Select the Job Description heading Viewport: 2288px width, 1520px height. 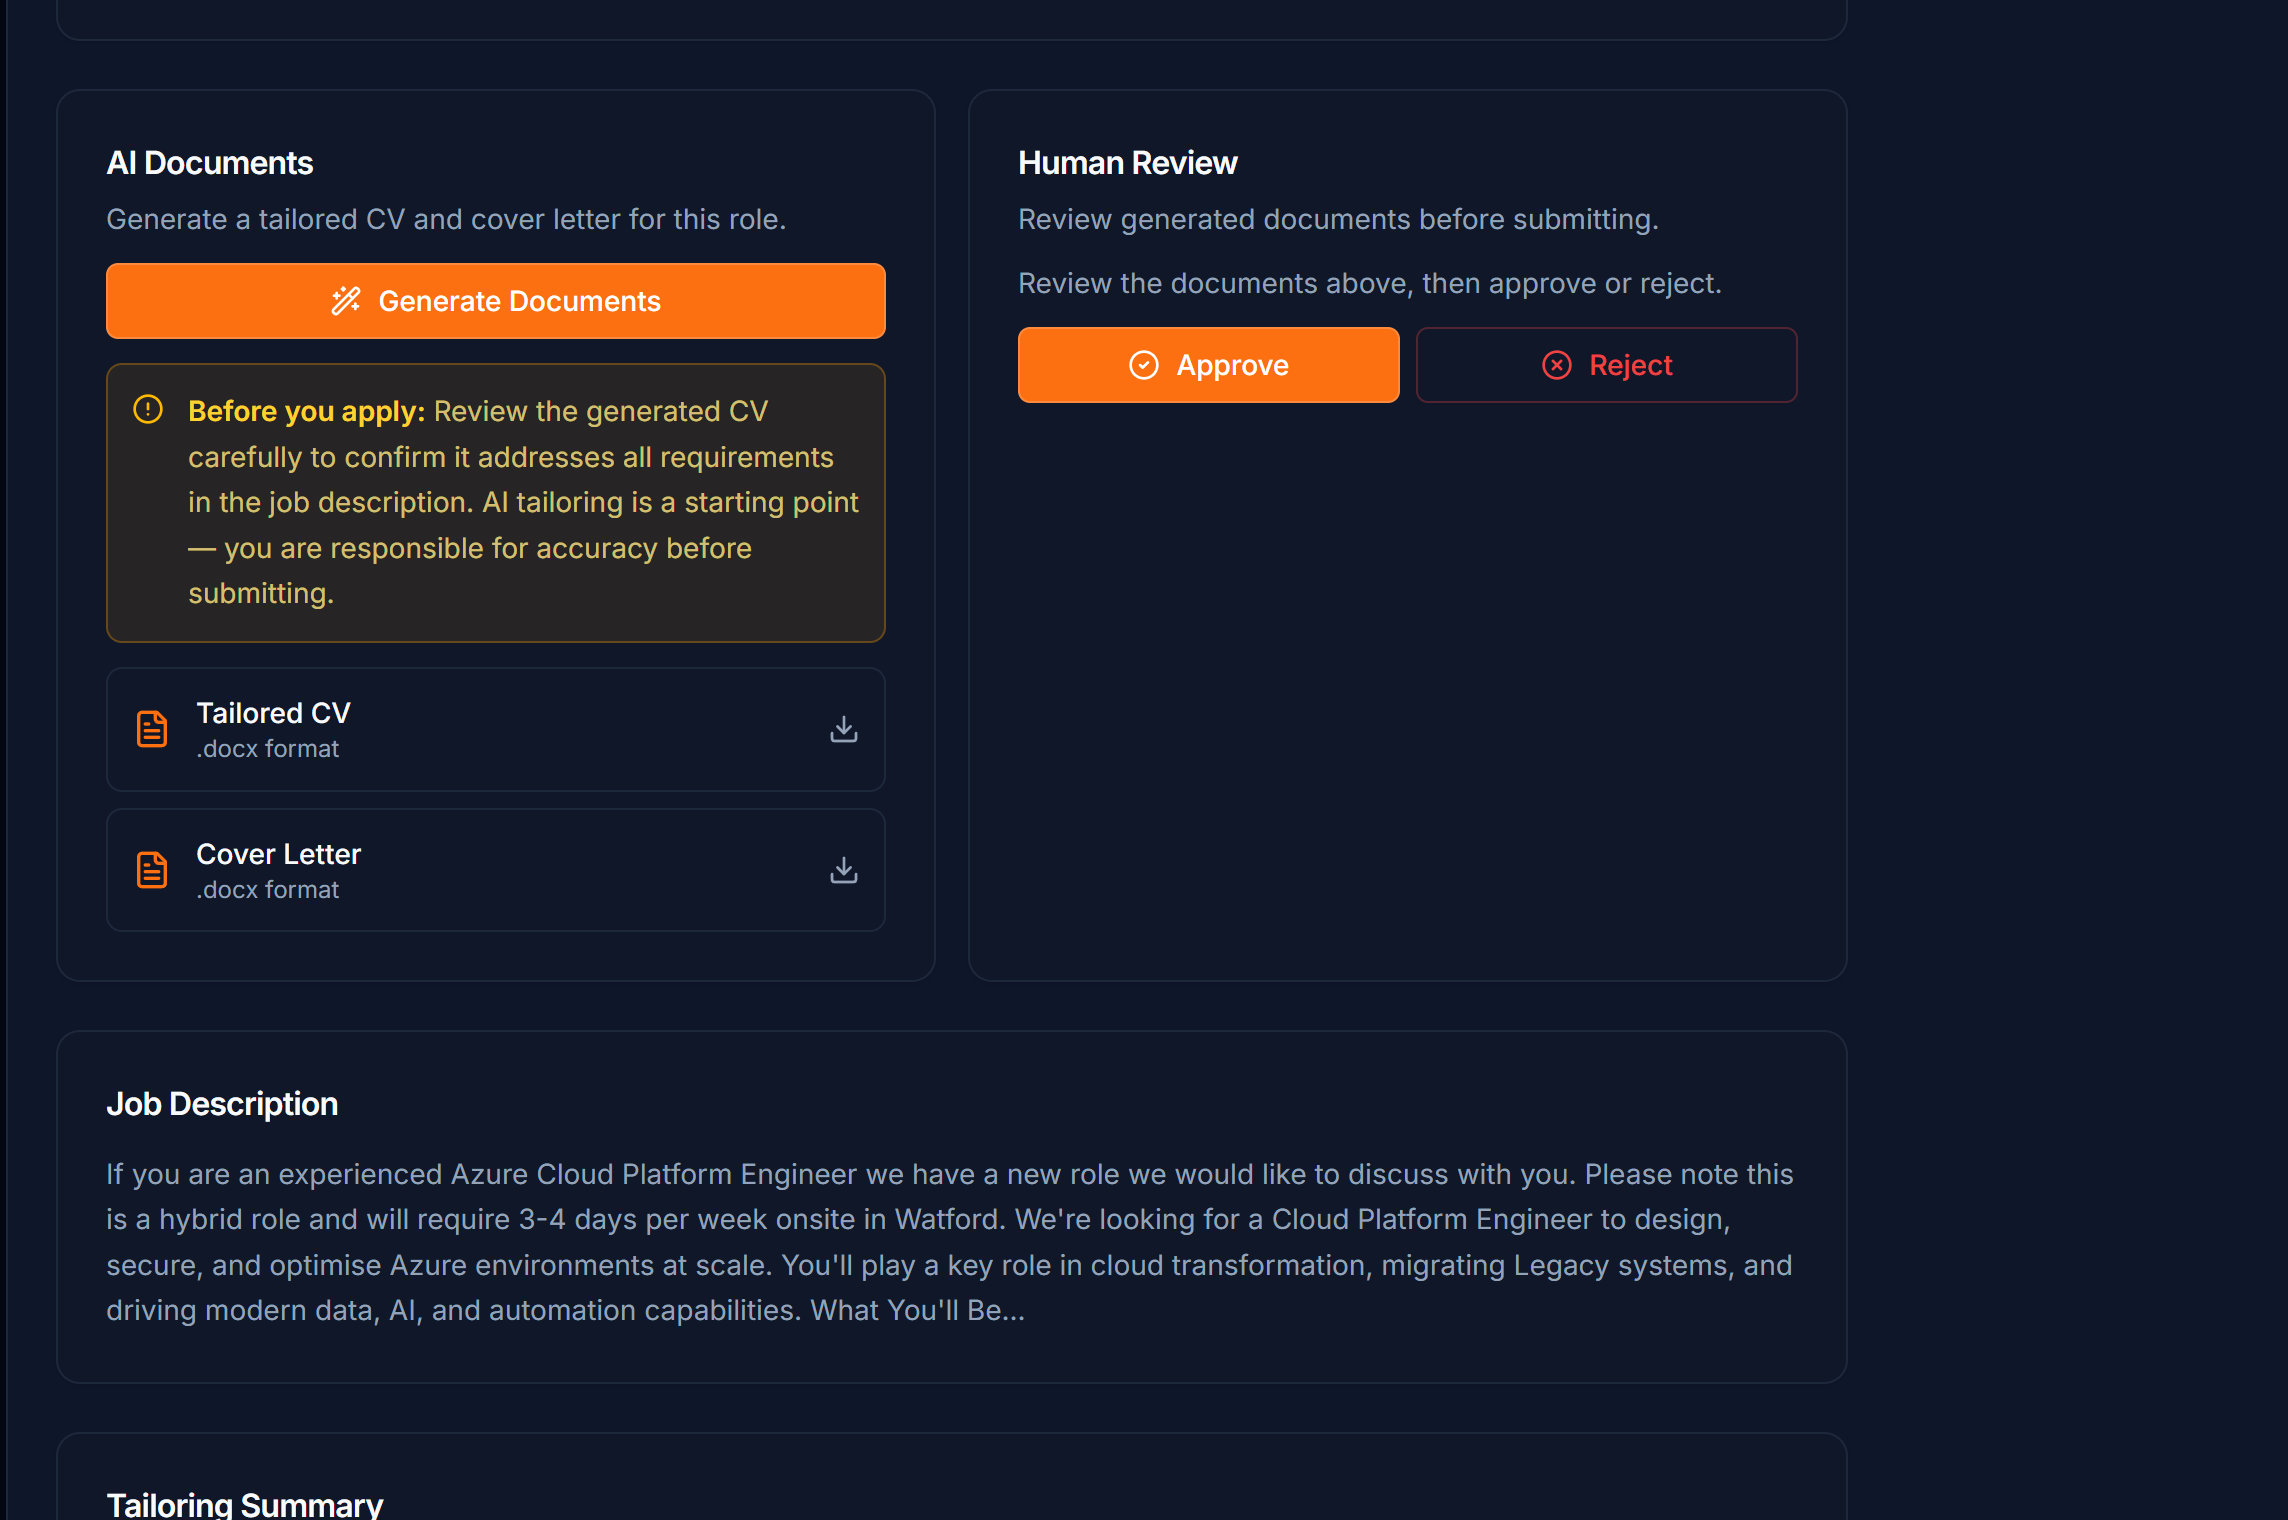click(x=222, y=1104)
